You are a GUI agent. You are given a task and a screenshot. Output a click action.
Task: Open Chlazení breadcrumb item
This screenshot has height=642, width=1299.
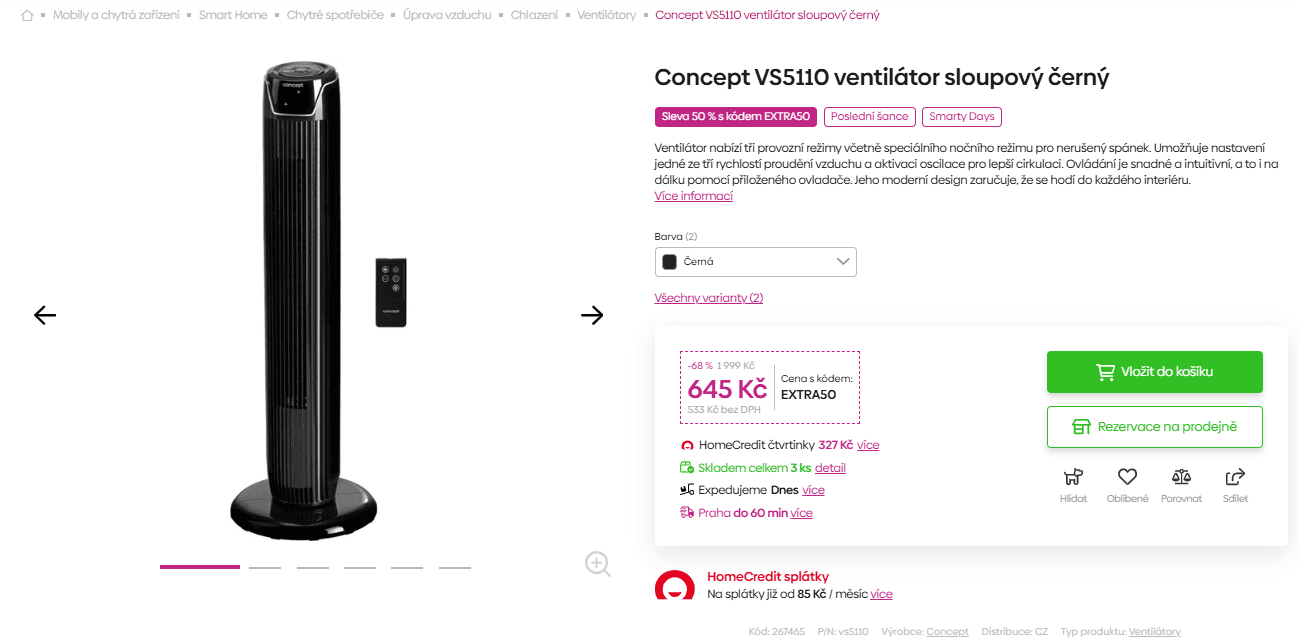tap(534, 16)
